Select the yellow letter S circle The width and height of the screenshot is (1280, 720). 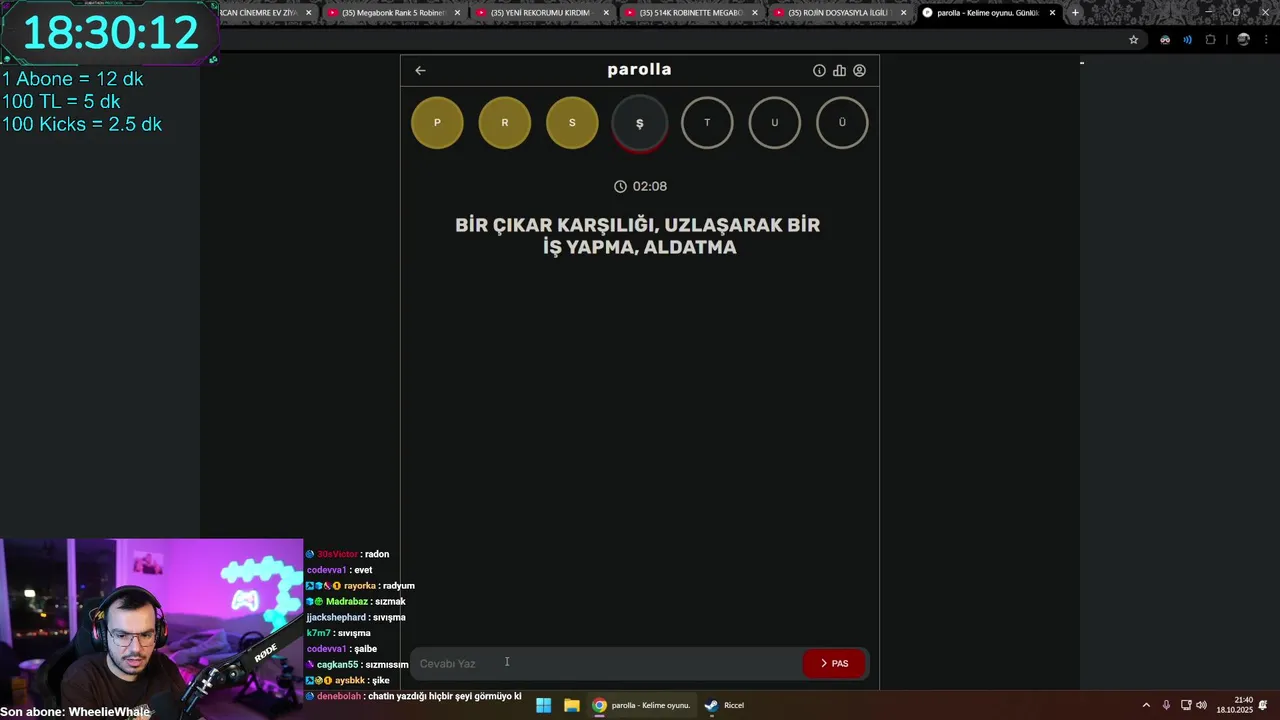pyautogui.click(x=572, y=123)
